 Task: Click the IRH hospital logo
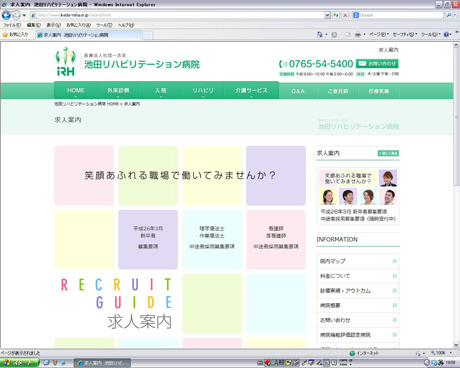[x=66, y=62]
